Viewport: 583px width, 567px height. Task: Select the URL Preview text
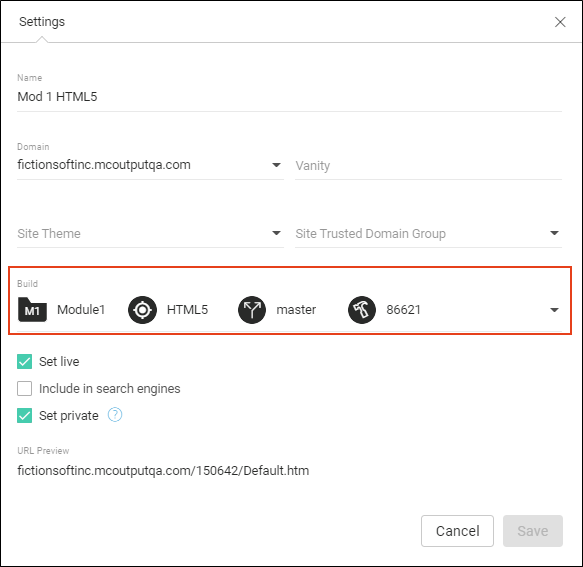[x=163, y=471]
